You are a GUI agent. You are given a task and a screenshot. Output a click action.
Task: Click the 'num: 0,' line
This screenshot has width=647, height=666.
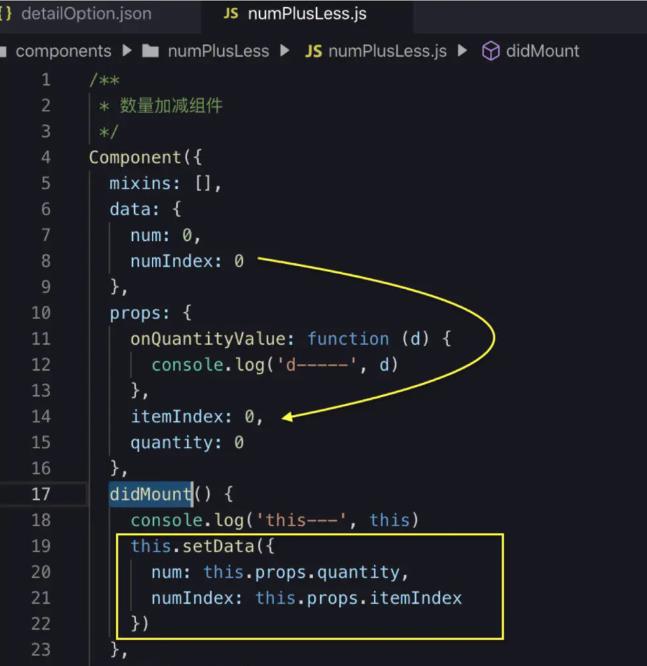[165, 236]
